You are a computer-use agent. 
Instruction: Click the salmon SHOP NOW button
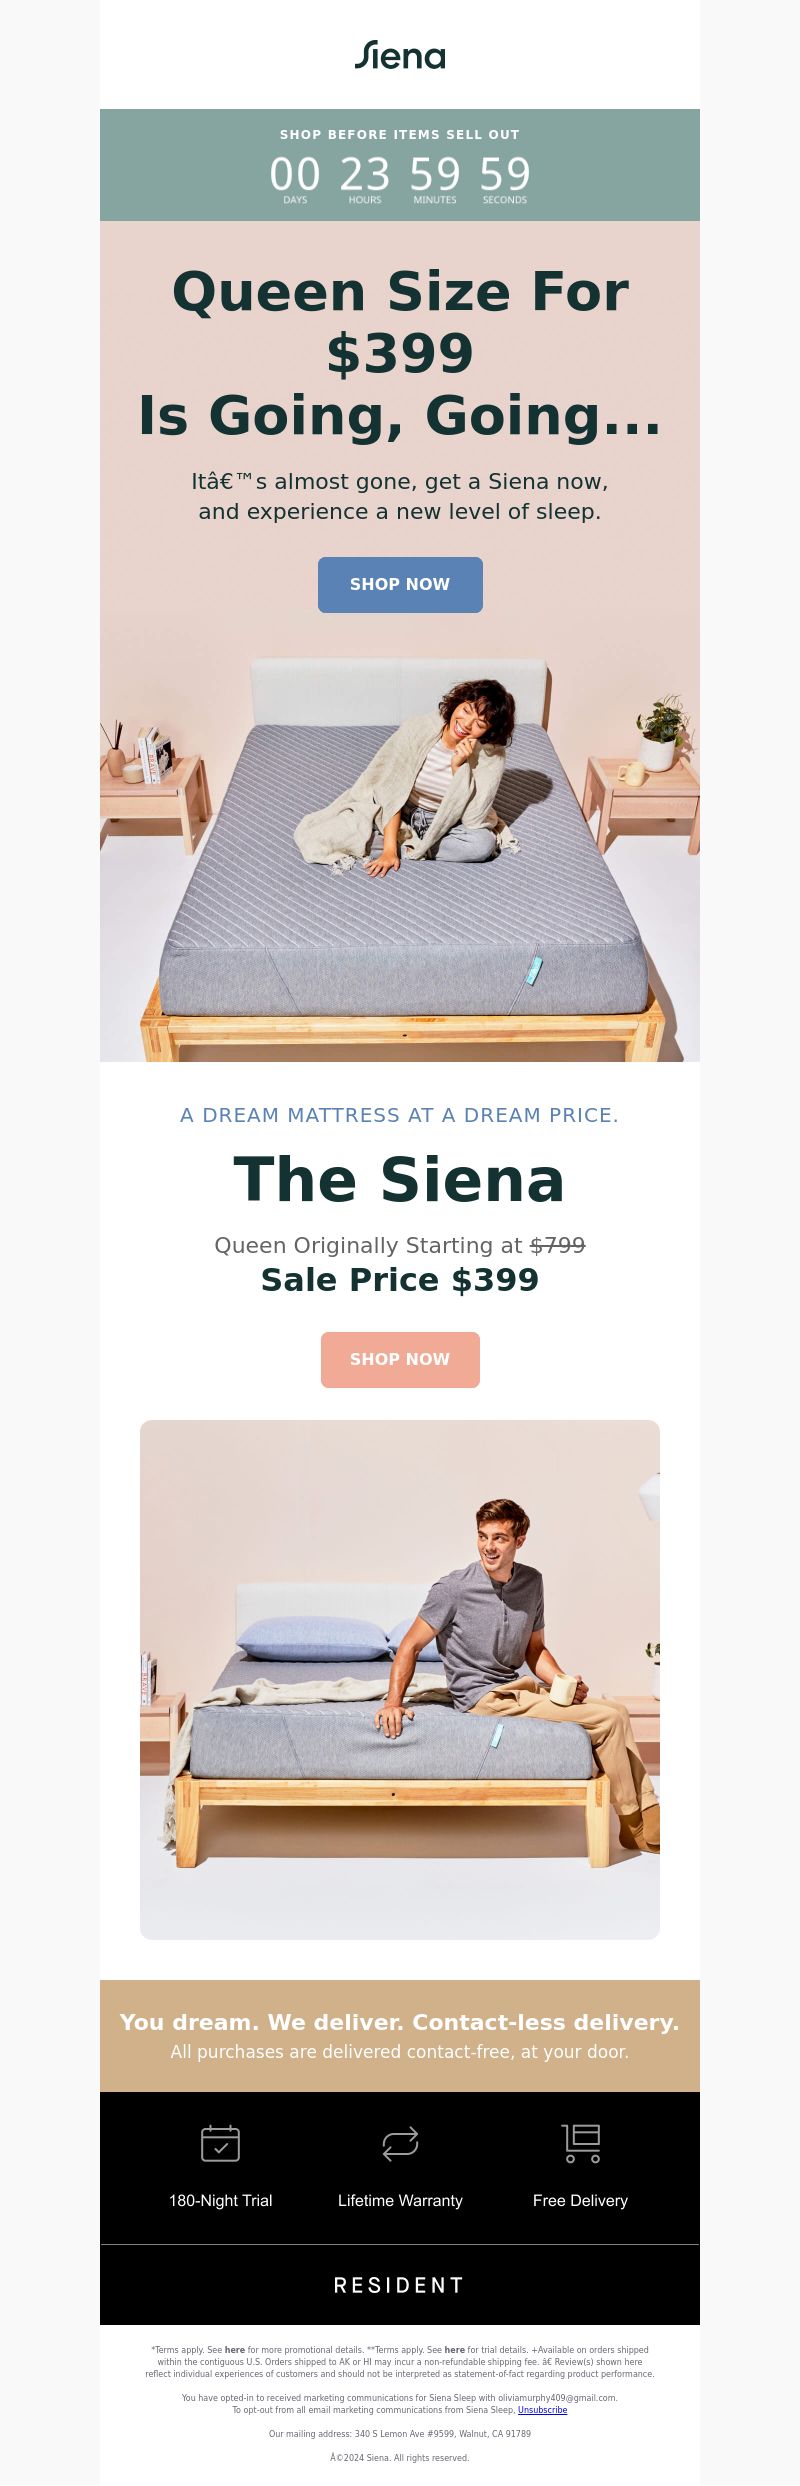tap(400, 1360)
